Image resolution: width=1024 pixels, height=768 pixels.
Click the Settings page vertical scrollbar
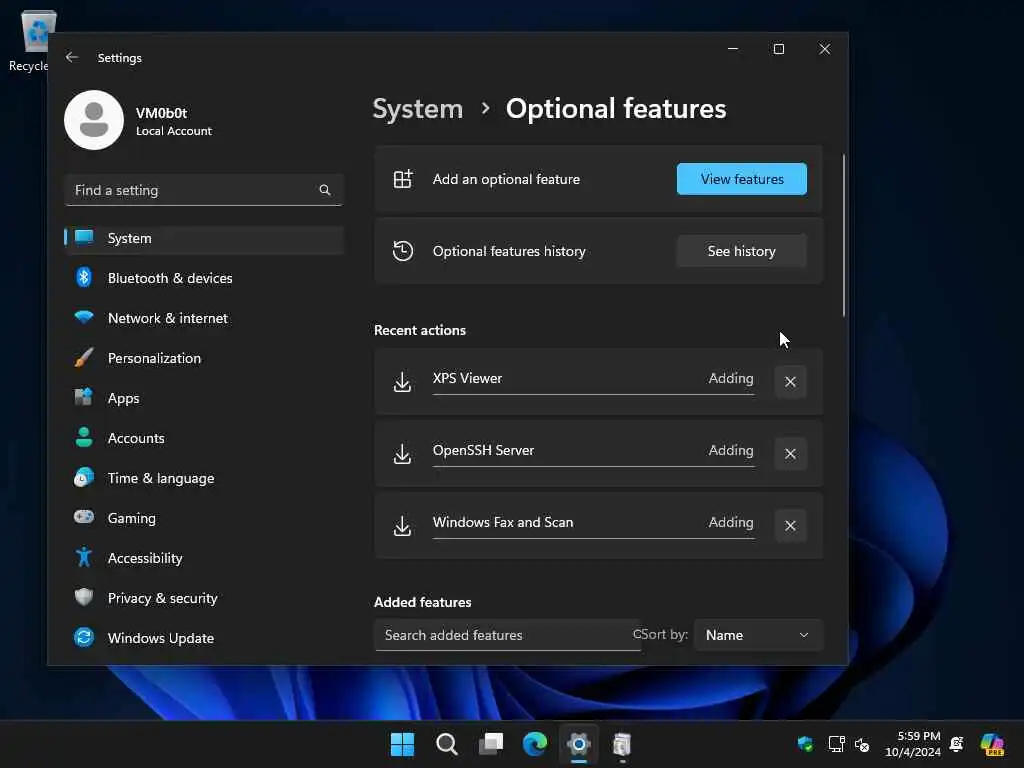[844, 235]
